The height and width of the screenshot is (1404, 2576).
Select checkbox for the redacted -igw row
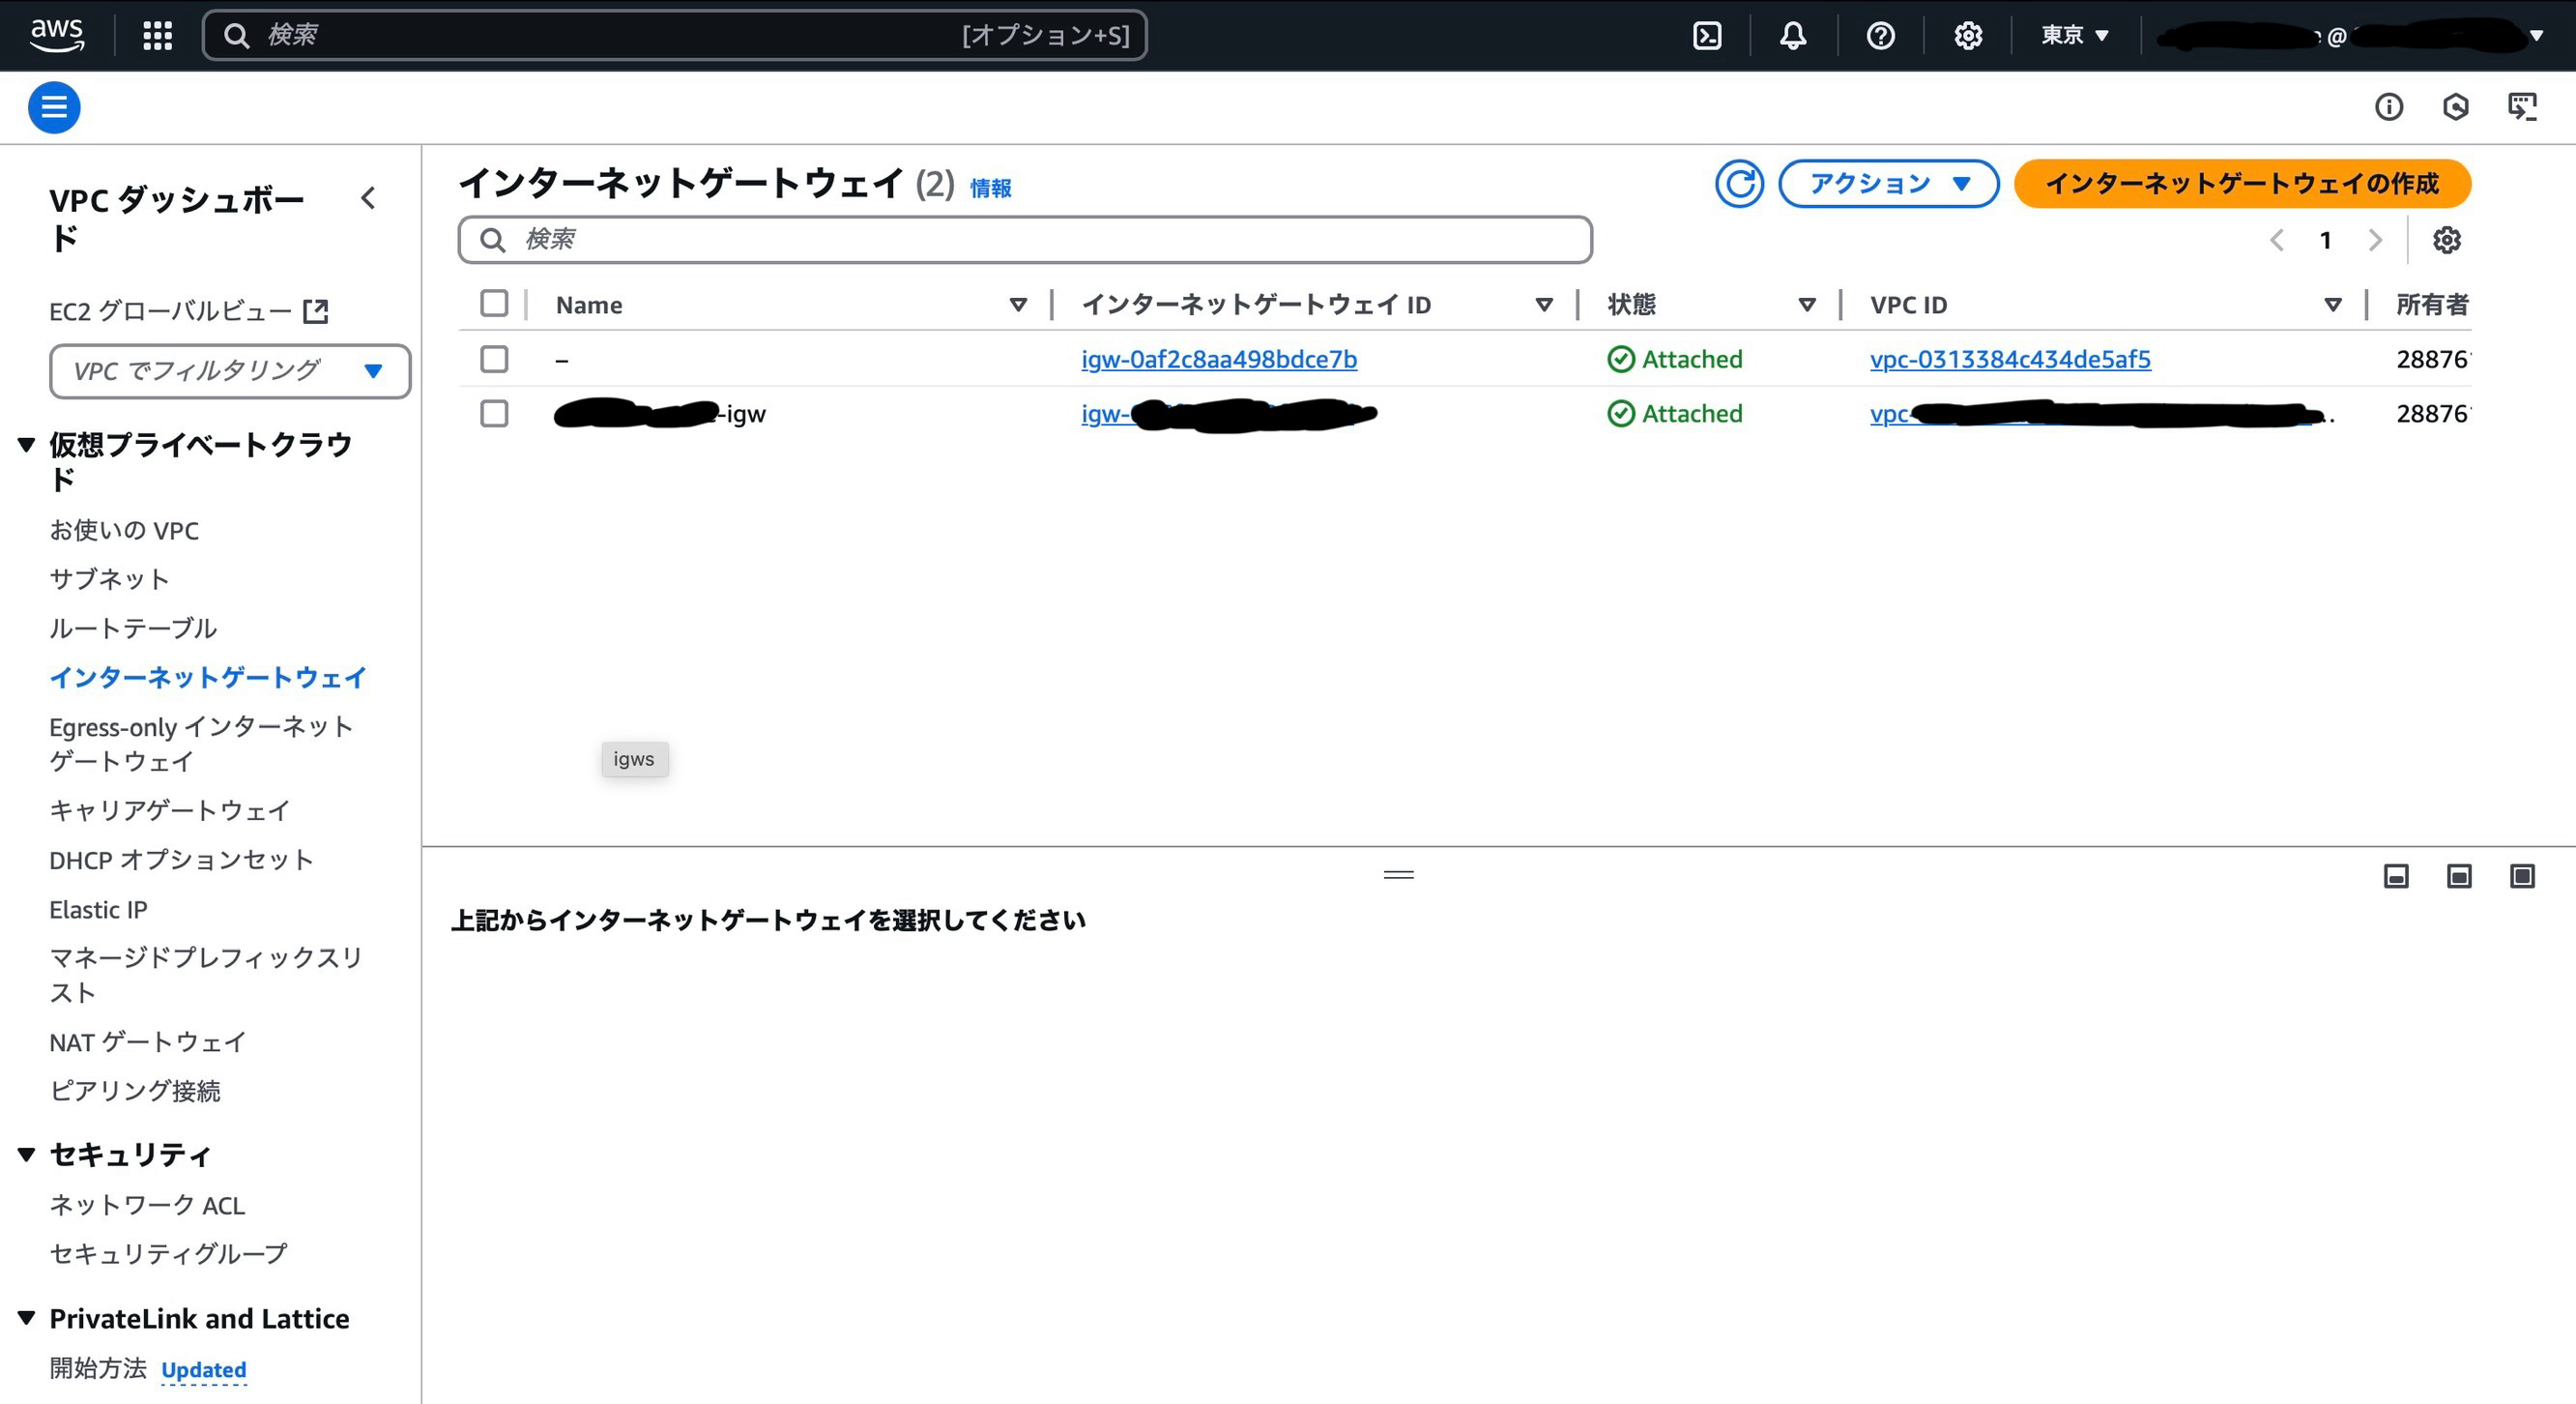point(494,413)
